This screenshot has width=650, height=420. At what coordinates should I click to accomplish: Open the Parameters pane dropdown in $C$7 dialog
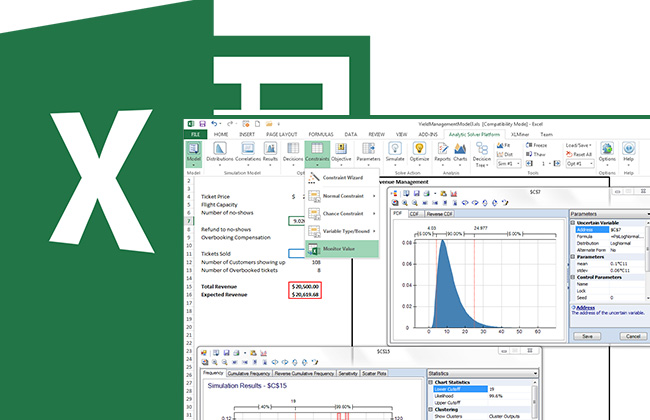click(x=648, y=214)
